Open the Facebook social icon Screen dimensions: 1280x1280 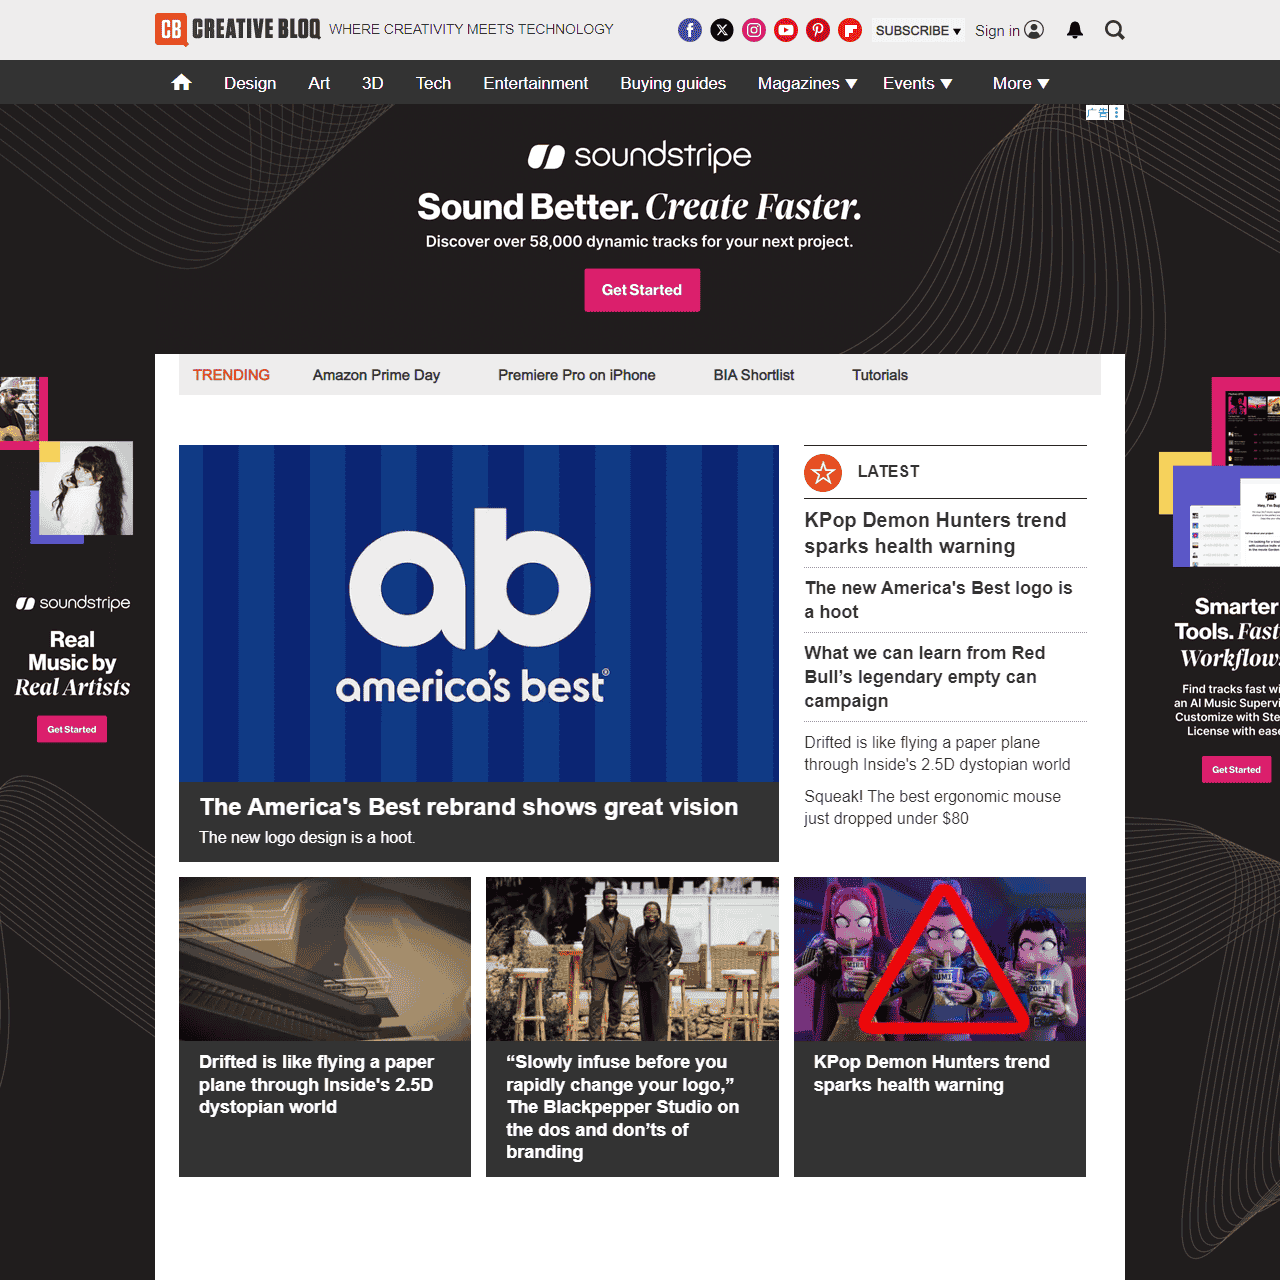(x=690, y=30)
